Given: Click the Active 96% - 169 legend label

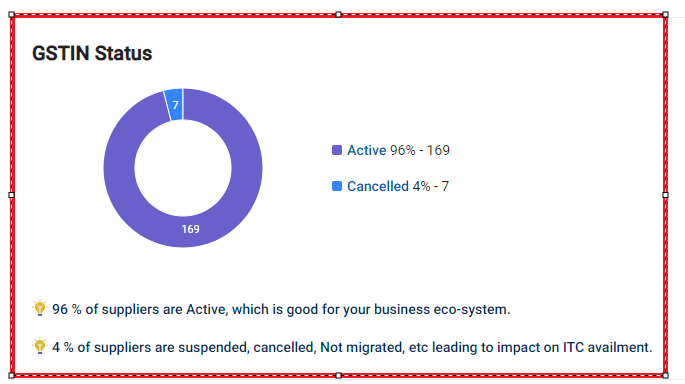Looking at the screenshot, I should click(x=398, y=150).
